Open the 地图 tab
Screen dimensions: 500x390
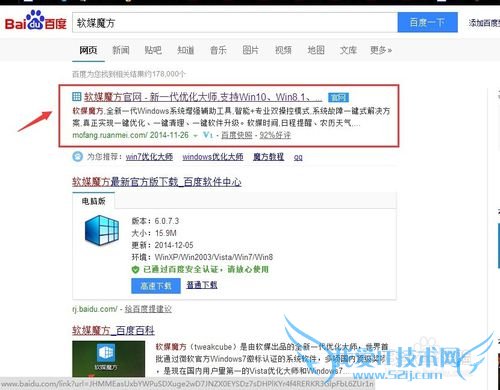pos(316,50)
